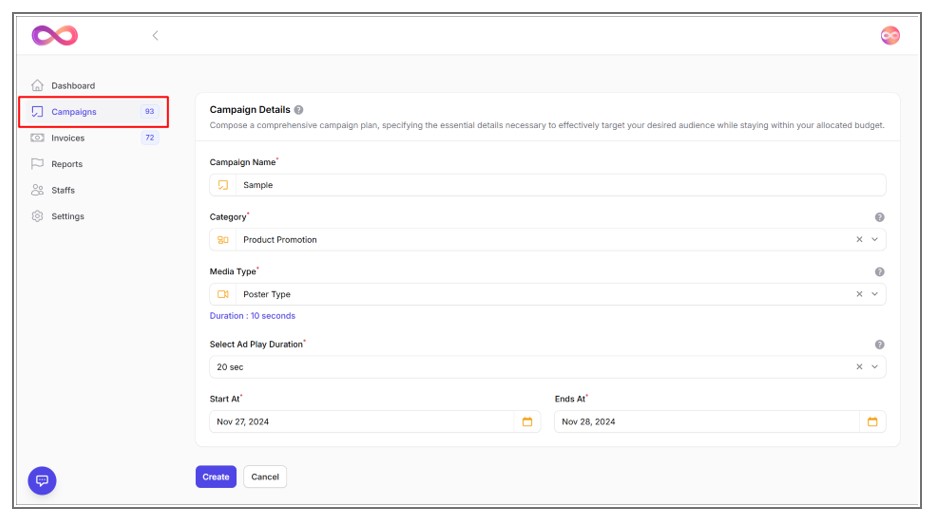Expand the Category dropdown arrow
Viewport: 932px width, 522px height.
(x=875, y=240)
